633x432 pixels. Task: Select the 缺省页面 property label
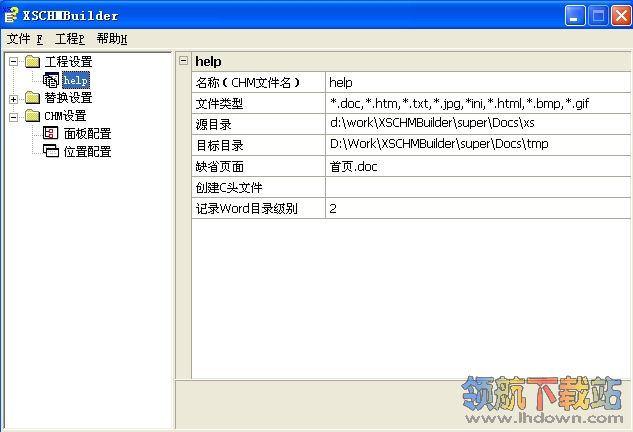click(x=219, y=166)
